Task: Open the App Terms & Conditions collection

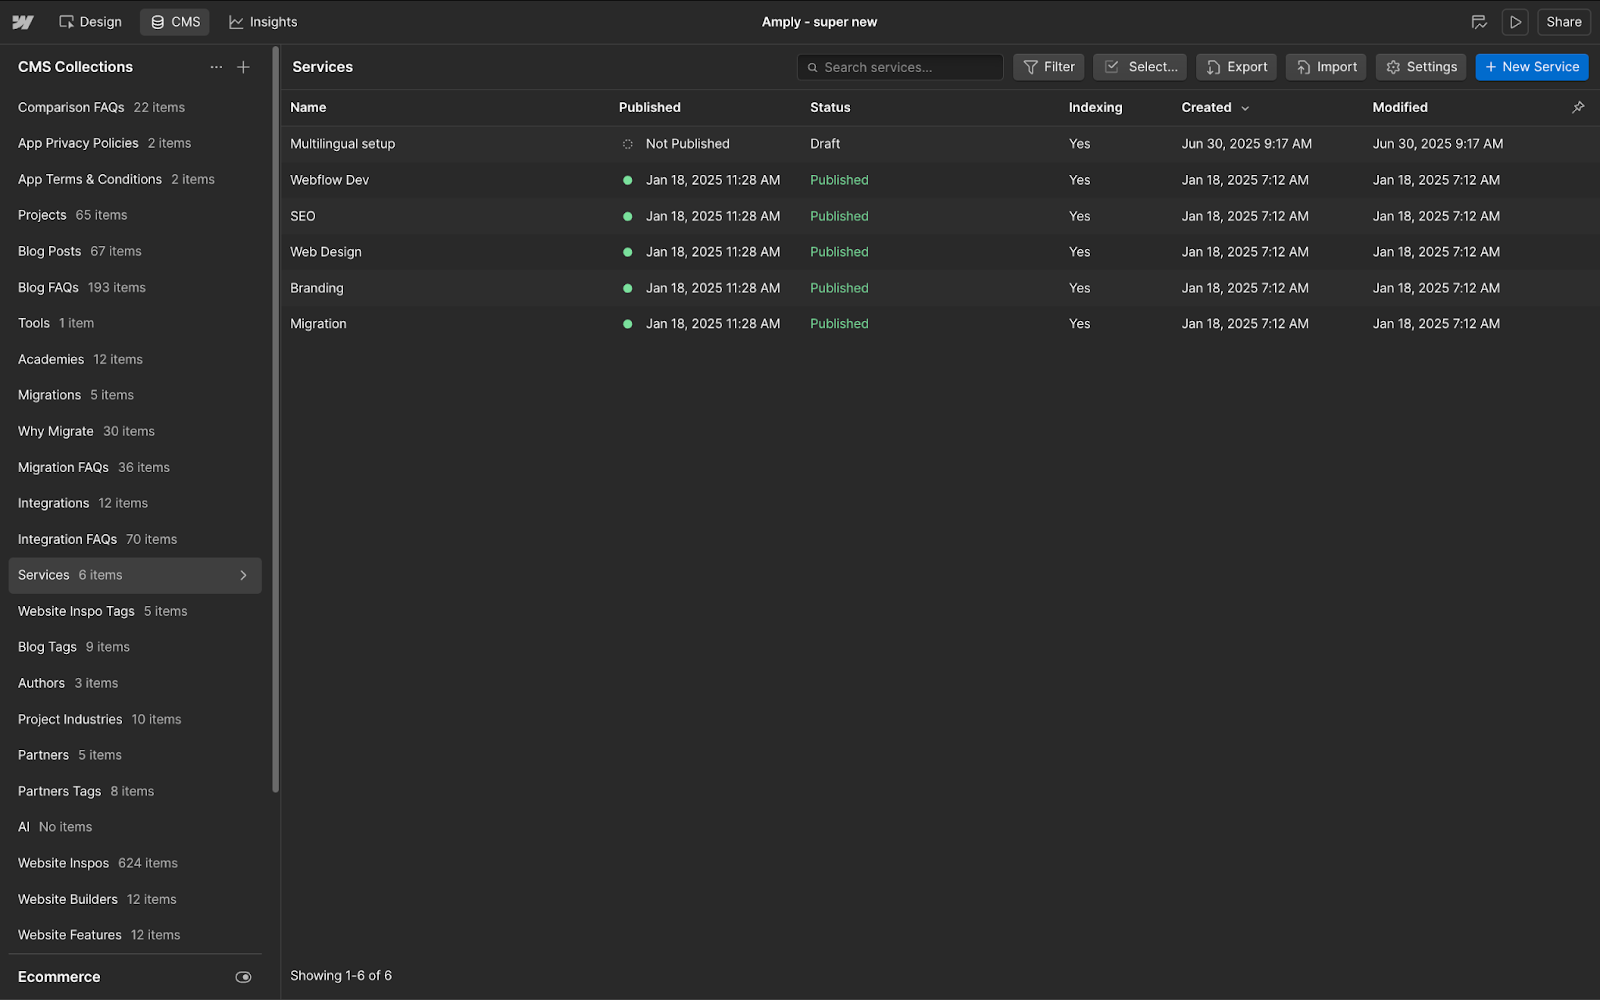Action: click(x=135, y=179)
